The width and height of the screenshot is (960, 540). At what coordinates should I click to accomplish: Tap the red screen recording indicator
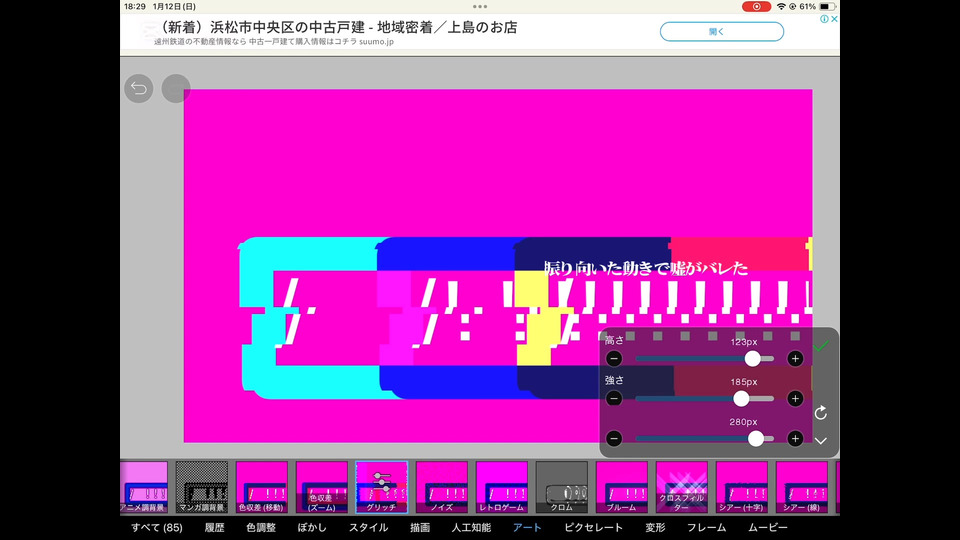pyautogui.click(x=756, y=6)
